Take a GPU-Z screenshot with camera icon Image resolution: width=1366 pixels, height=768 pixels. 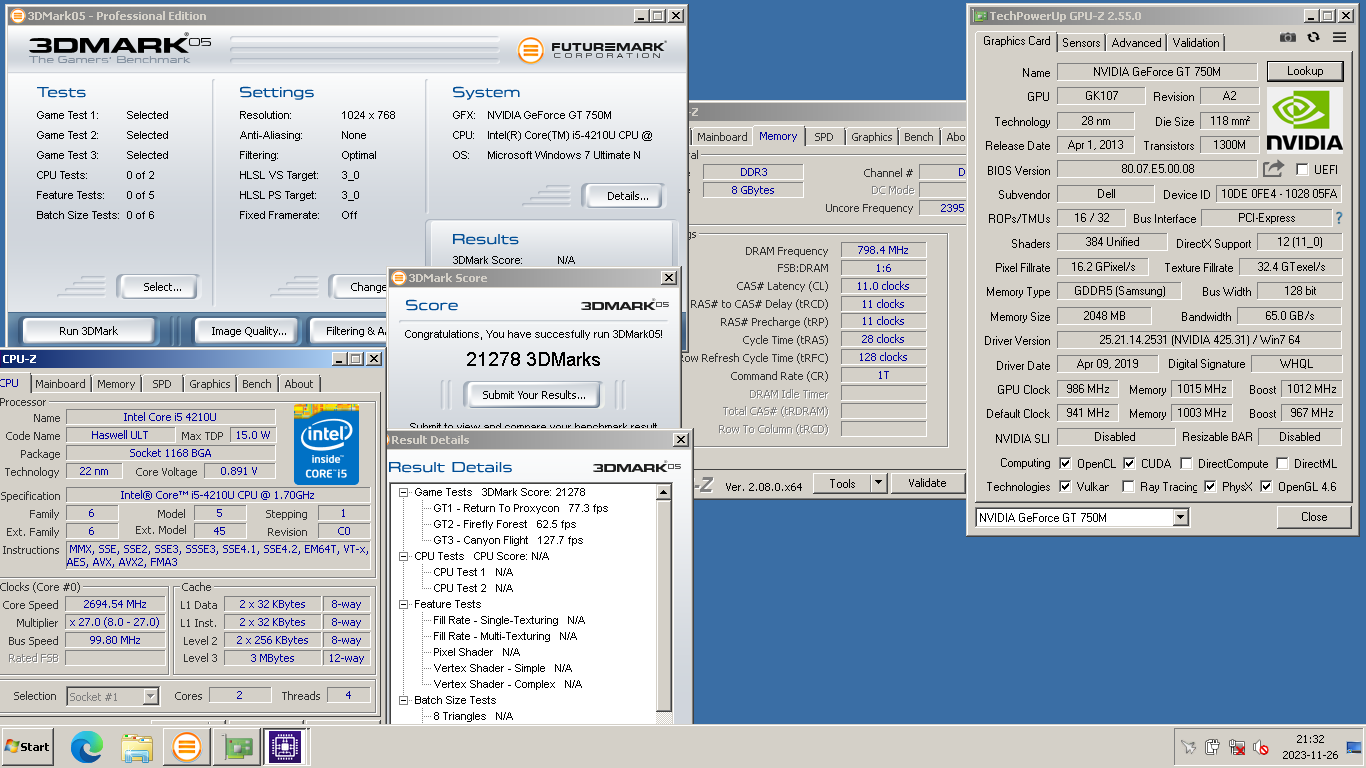coord(1288,38)
